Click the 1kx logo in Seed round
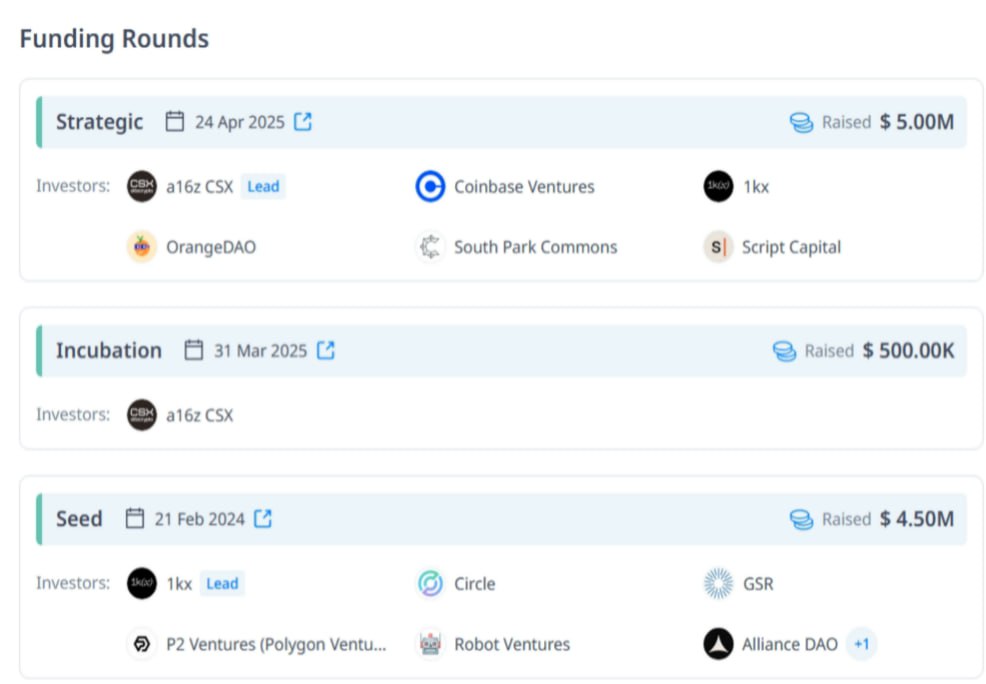This screenshot has height=684, width=986. (x=141, y=583)
